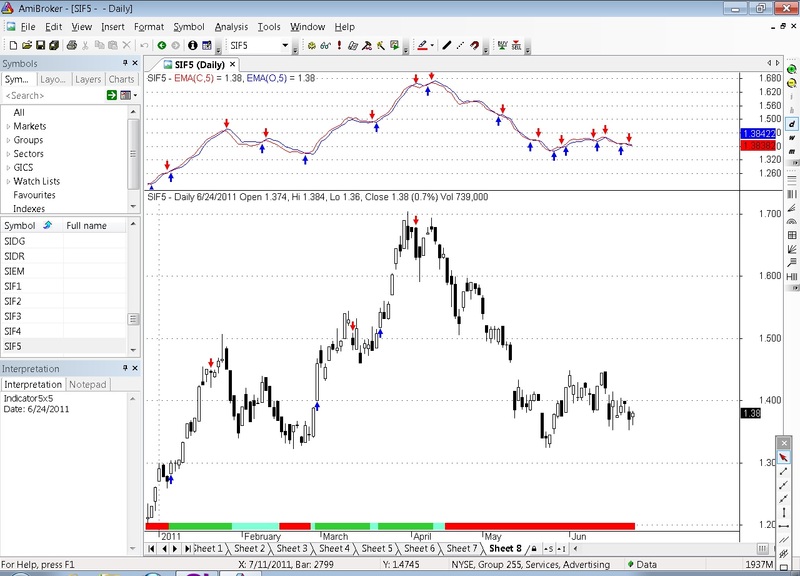The image size is (800, 576).
Task: Select the vertical time zones tool
Action: (791, 194)
